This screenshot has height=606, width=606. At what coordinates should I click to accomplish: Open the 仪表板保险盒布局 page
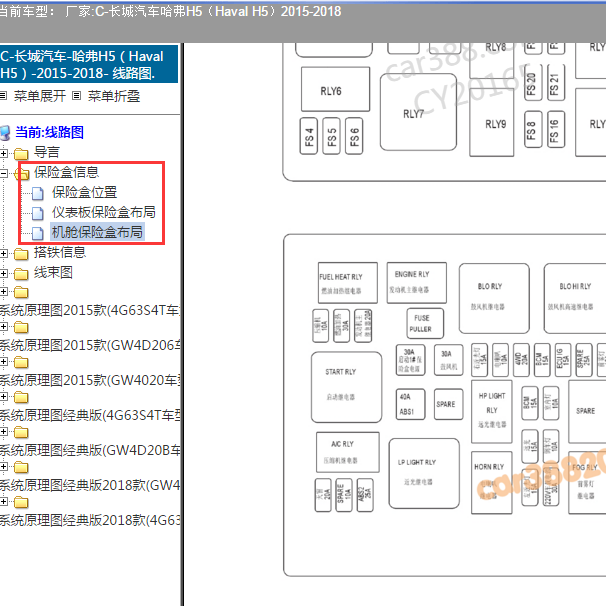pos(104,212)
